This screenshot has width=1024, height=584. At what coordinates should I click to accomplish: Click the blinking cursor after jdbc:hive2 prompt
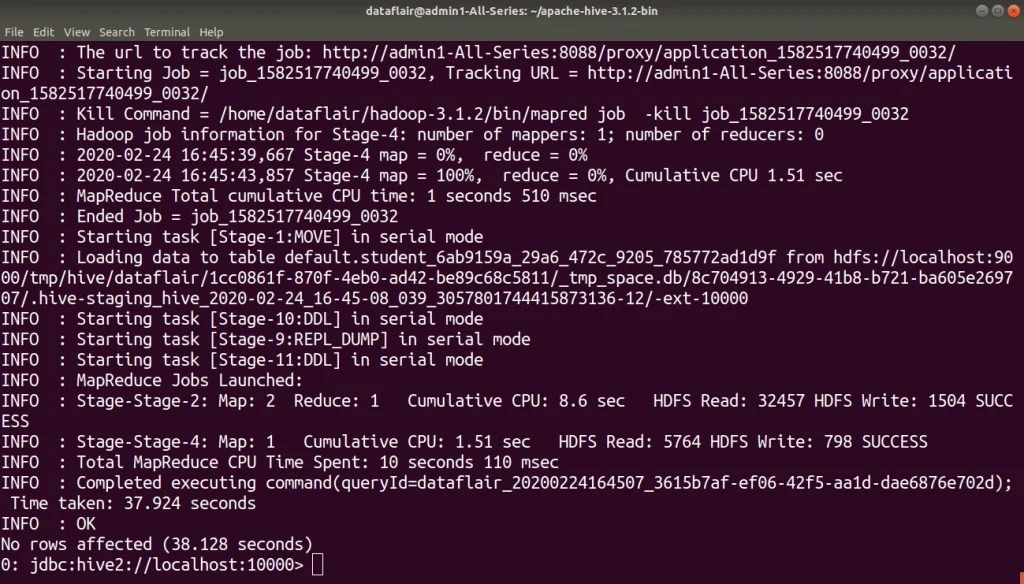(318, 564)
